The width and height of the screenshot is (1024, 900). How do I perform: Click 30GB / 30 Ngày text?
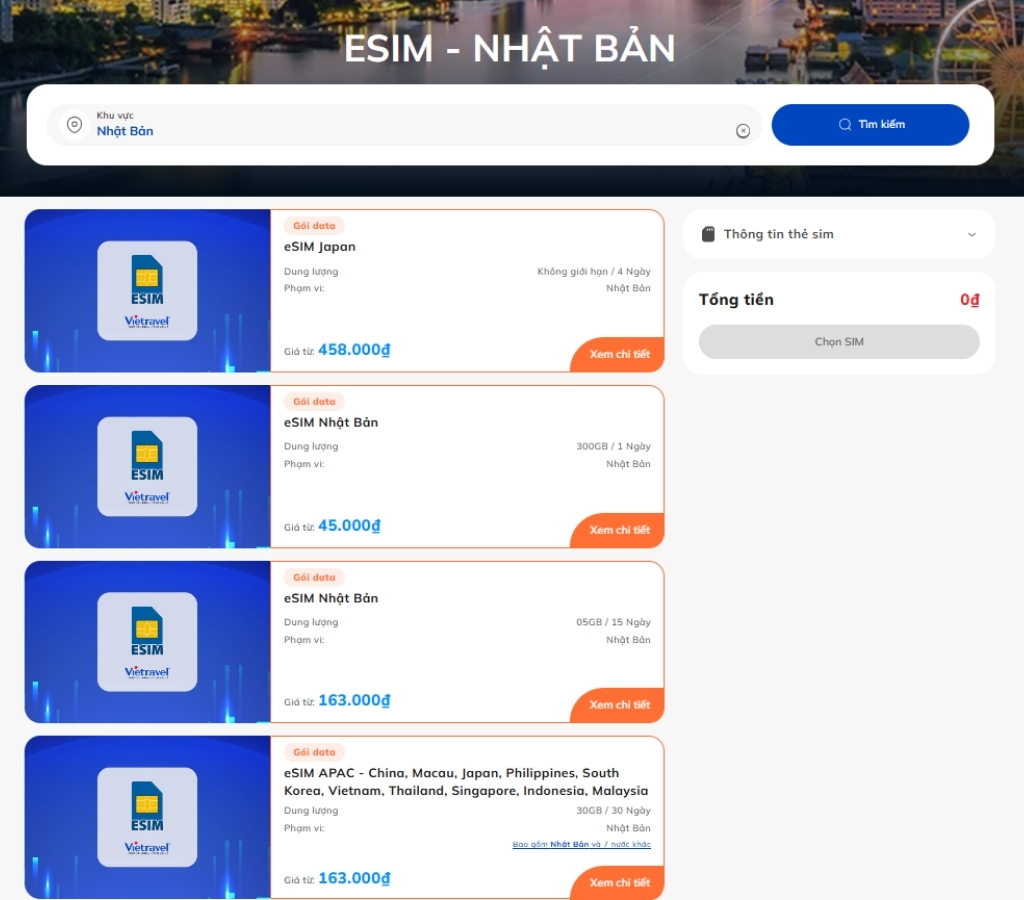613,810
